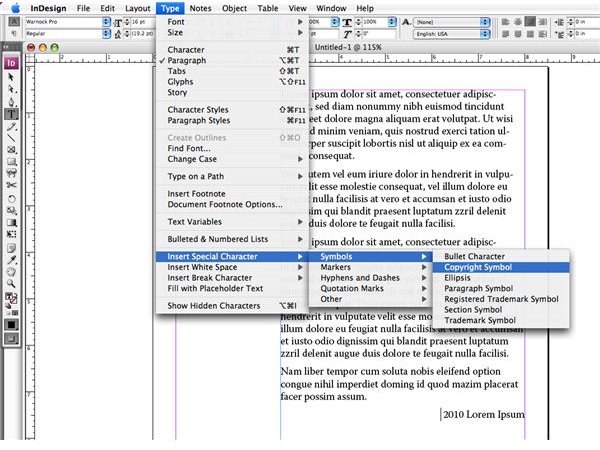
Task: Expand the Change Case submenu
Action: 232,159
